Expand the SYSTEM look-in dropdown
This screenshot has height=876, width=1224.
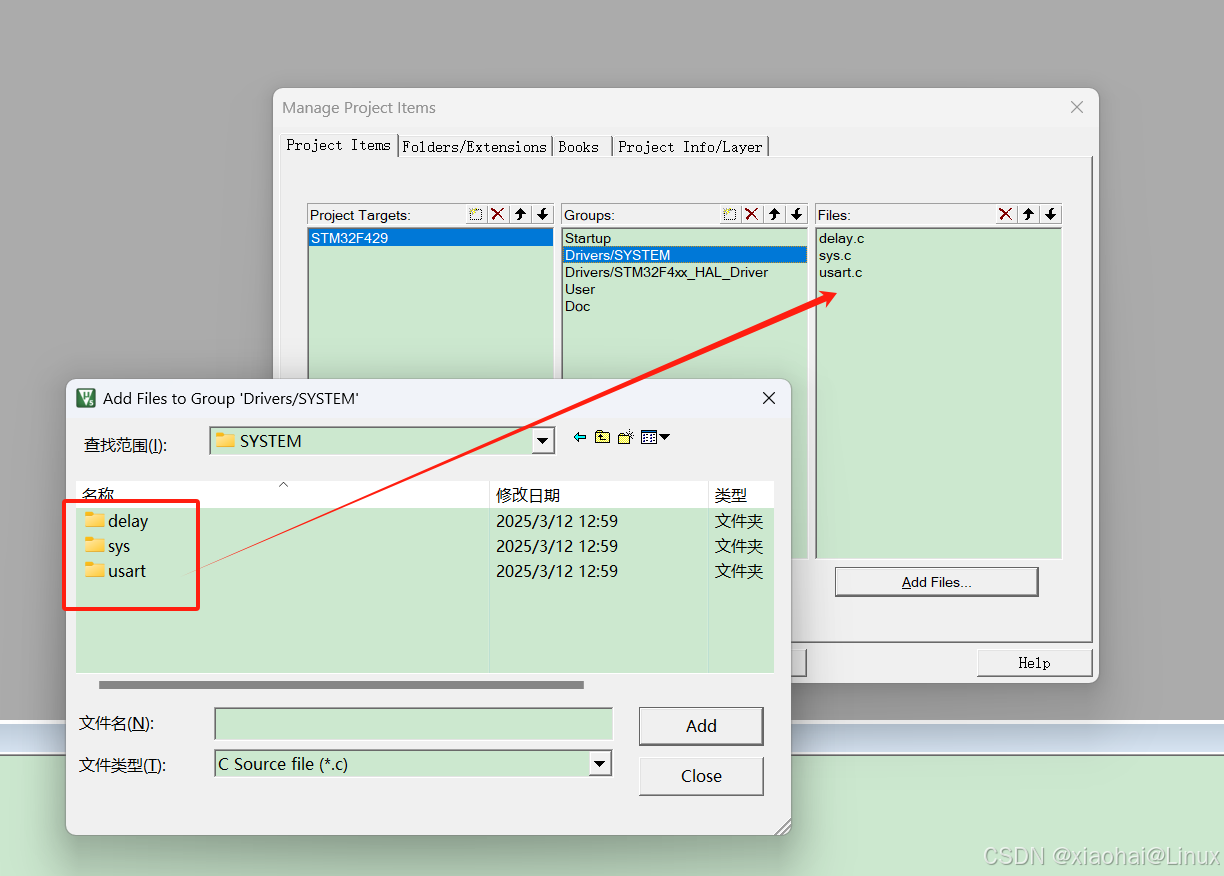click(x=543, y=441)
